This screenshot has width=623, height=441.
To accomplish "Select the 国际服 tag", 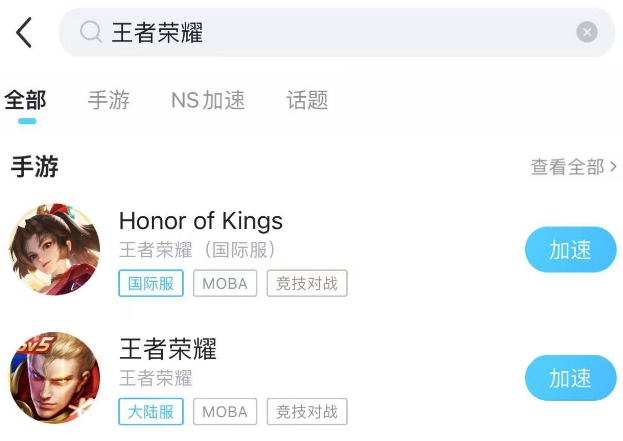I will [x=151, y=283].
